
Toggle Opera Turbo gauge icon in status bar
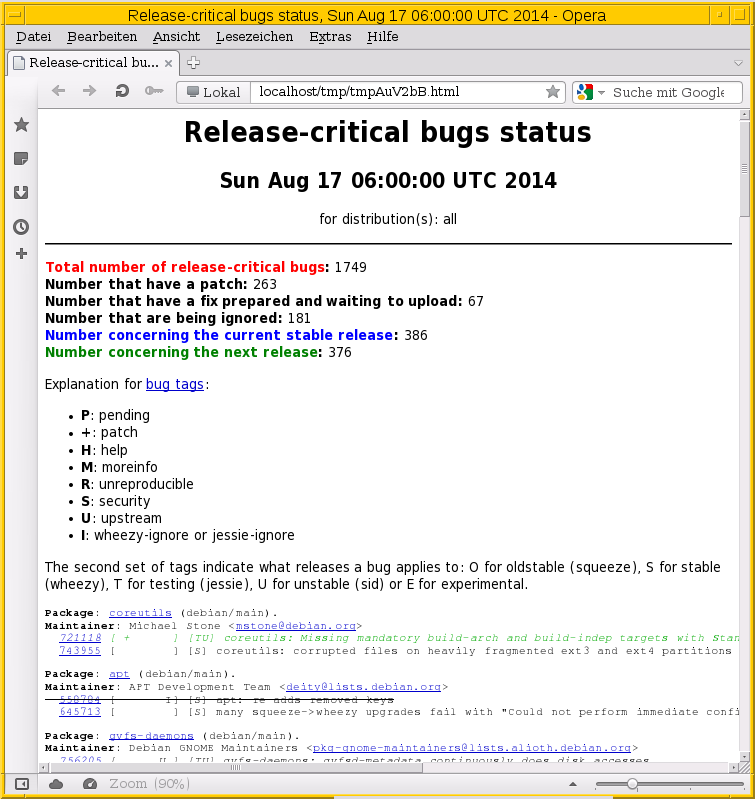click(90, 784)
